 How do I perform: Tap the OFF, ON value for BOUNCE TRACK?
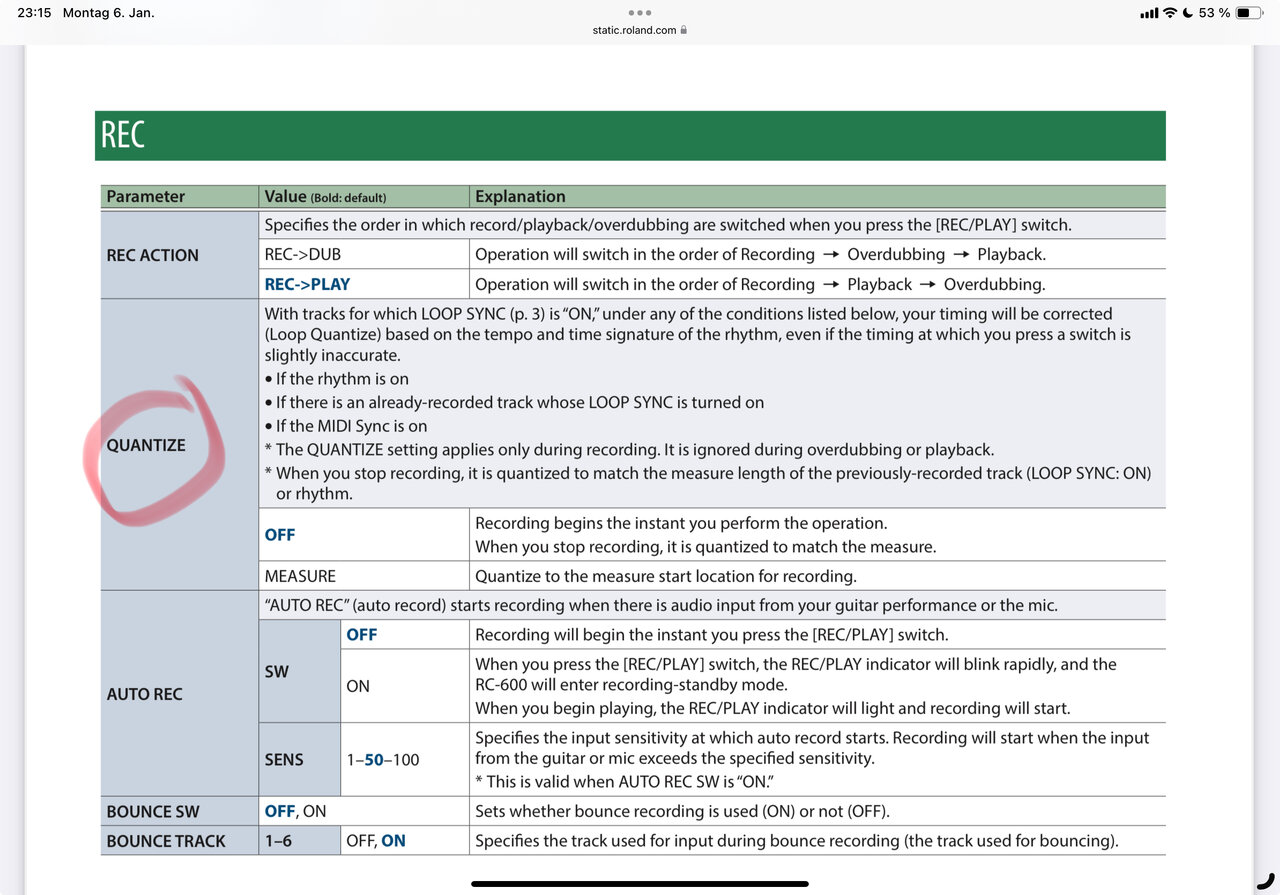pos(376,841)
